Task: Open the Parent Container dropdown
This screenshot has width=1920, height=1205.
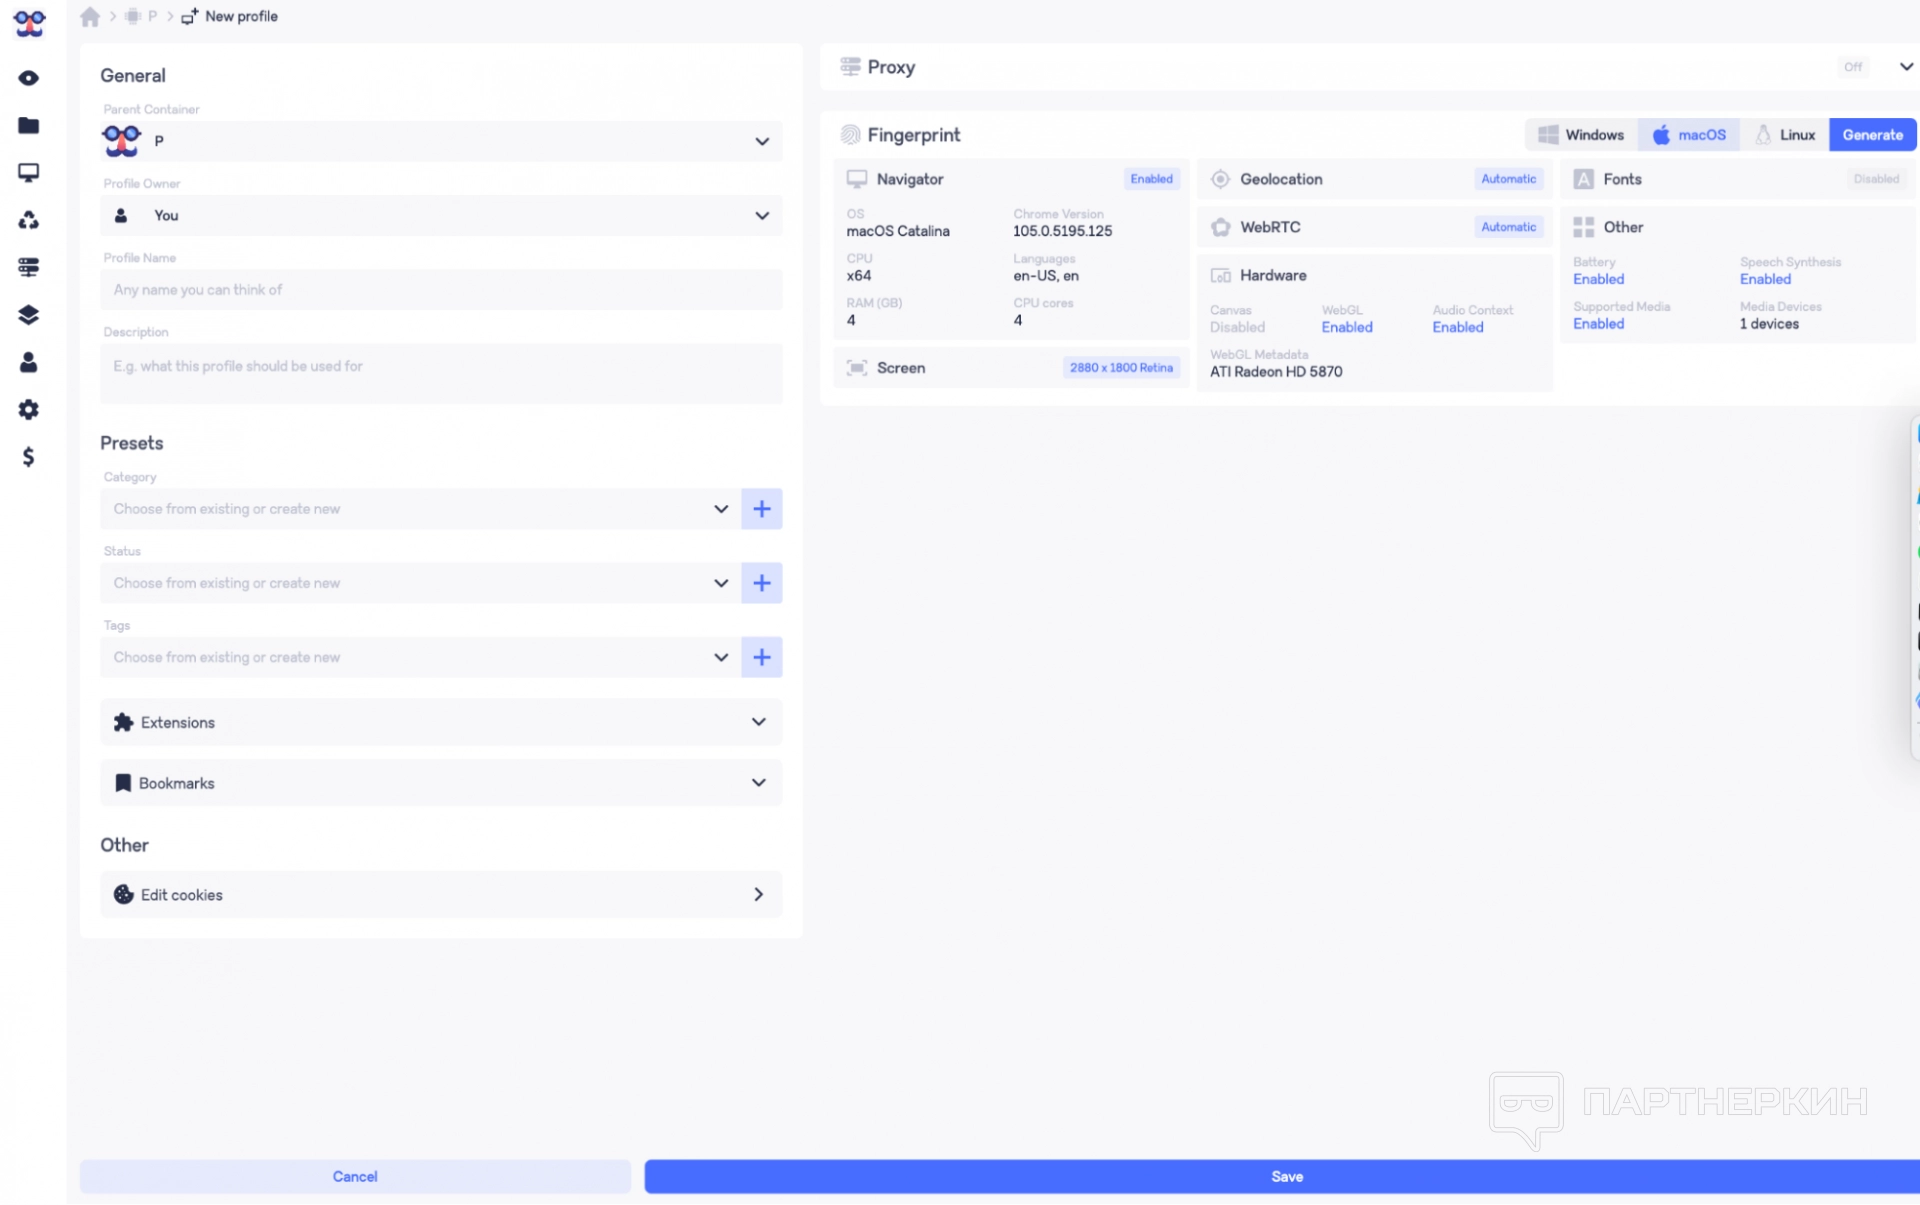Action: click(441, 141)
